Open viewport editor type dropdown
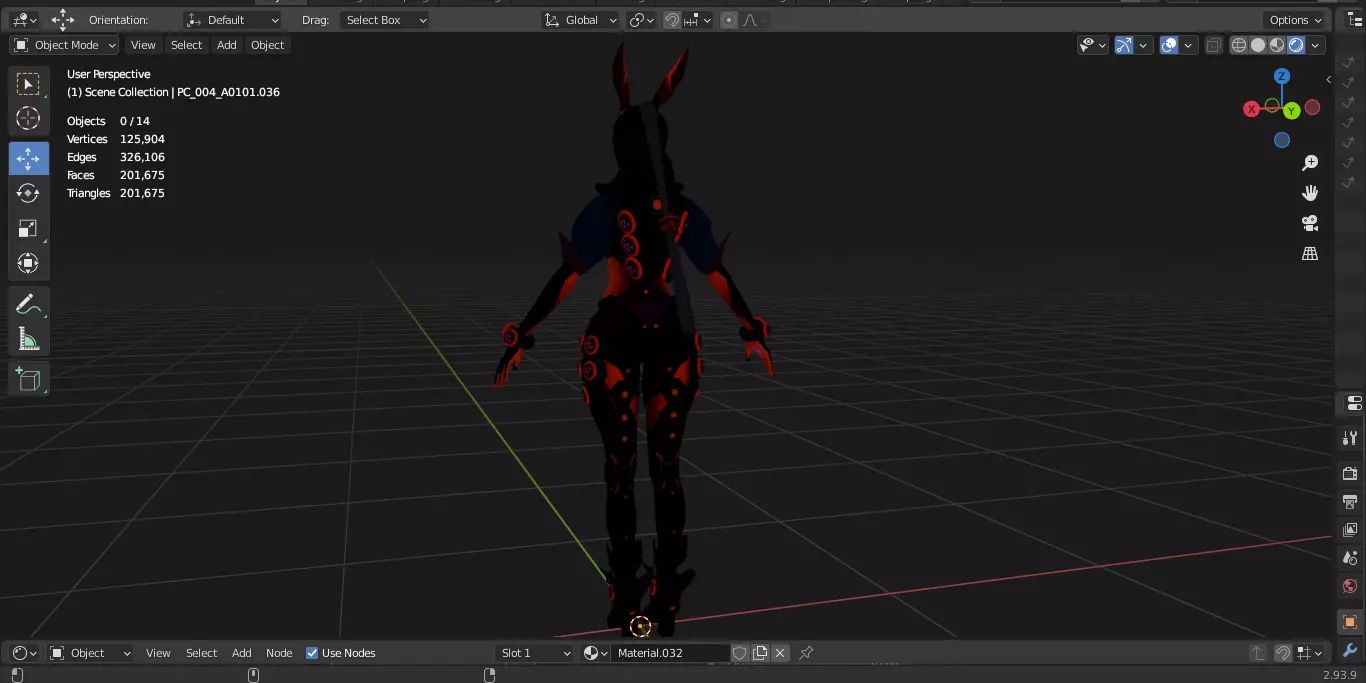1366x683 pixels. click(24, 20)
